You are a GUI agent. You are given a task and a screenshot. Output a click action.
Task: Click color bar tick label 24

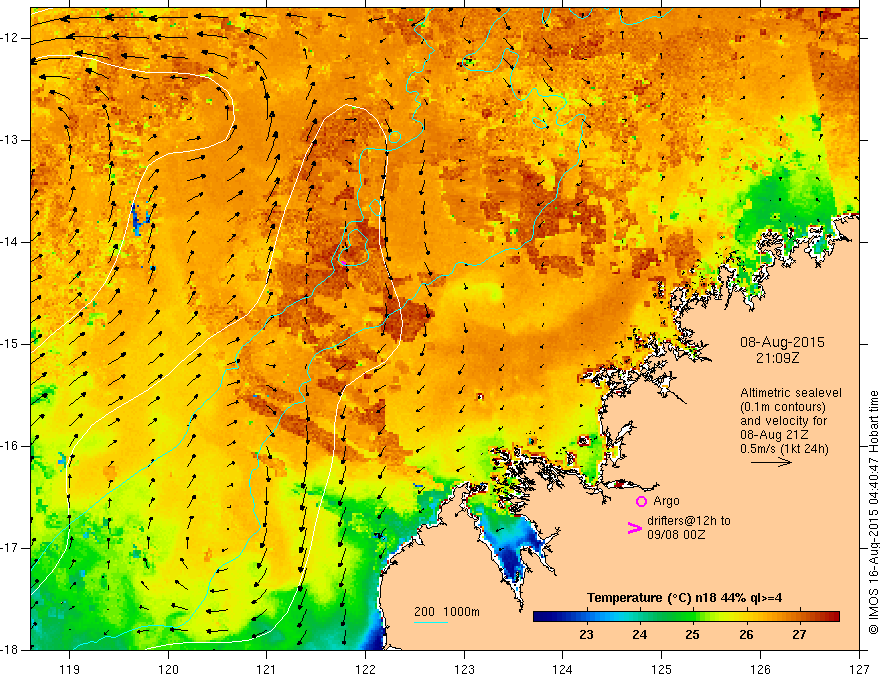(640, 635)
